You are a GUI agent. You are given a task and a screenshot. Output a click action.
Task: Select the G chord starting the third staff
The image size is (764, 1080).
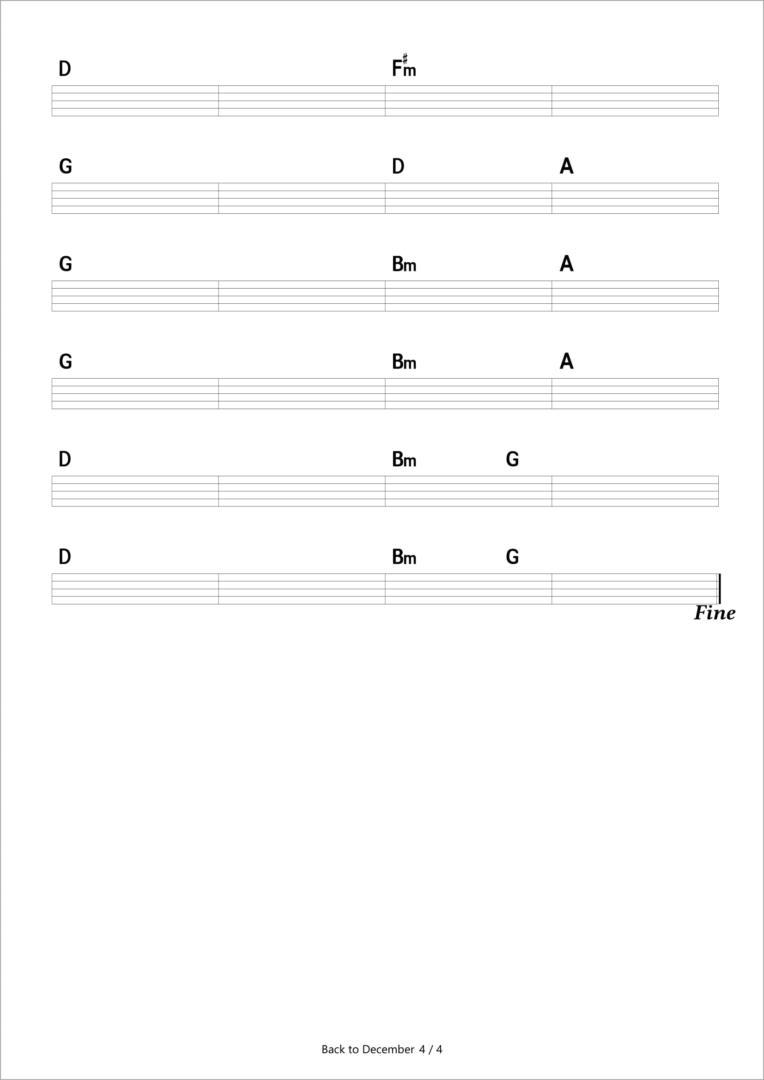(65, 265)
